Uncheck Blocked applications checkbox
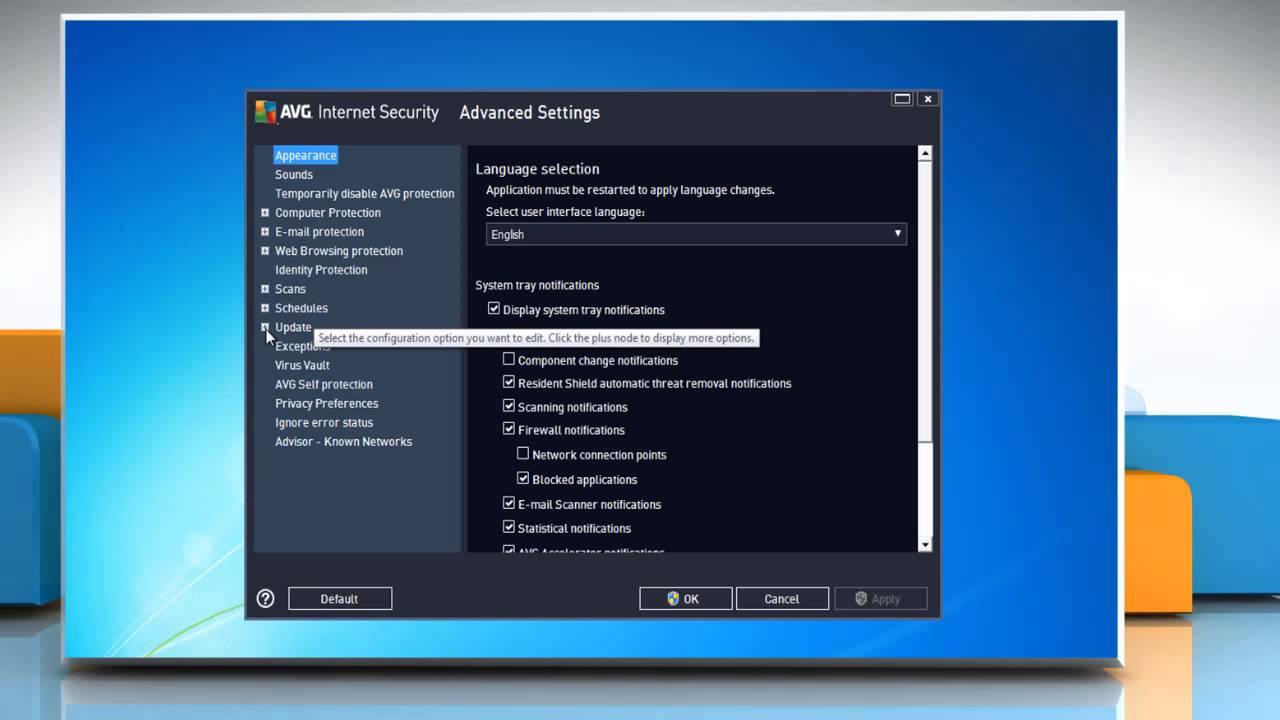Image resolution: width=1280 pixels, height=720 pixels. coord(523,479)
